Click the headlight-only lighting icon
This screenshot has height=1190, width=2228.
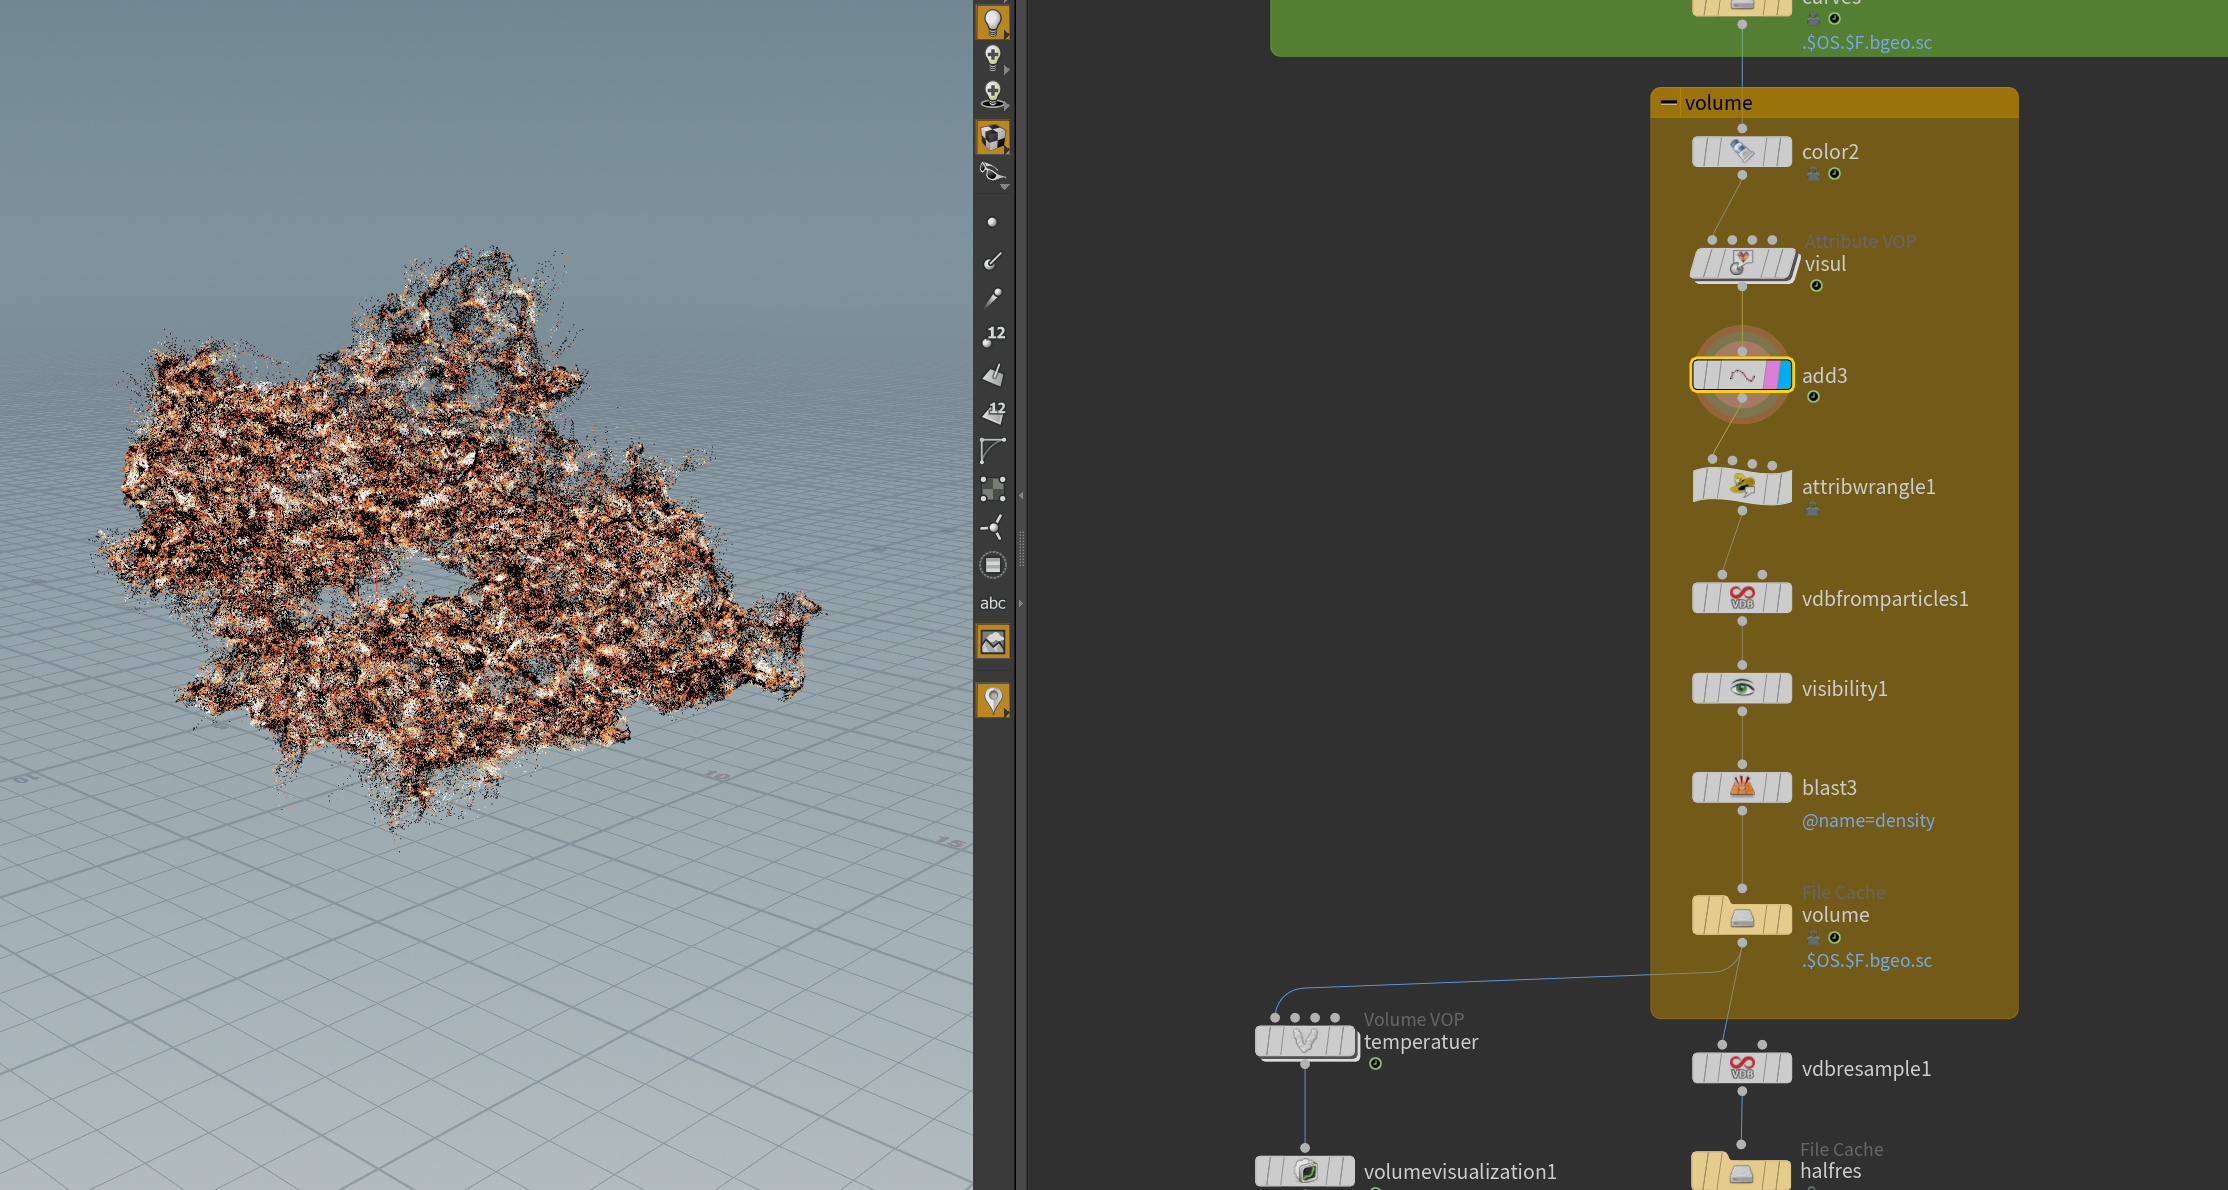coord(992,58)
